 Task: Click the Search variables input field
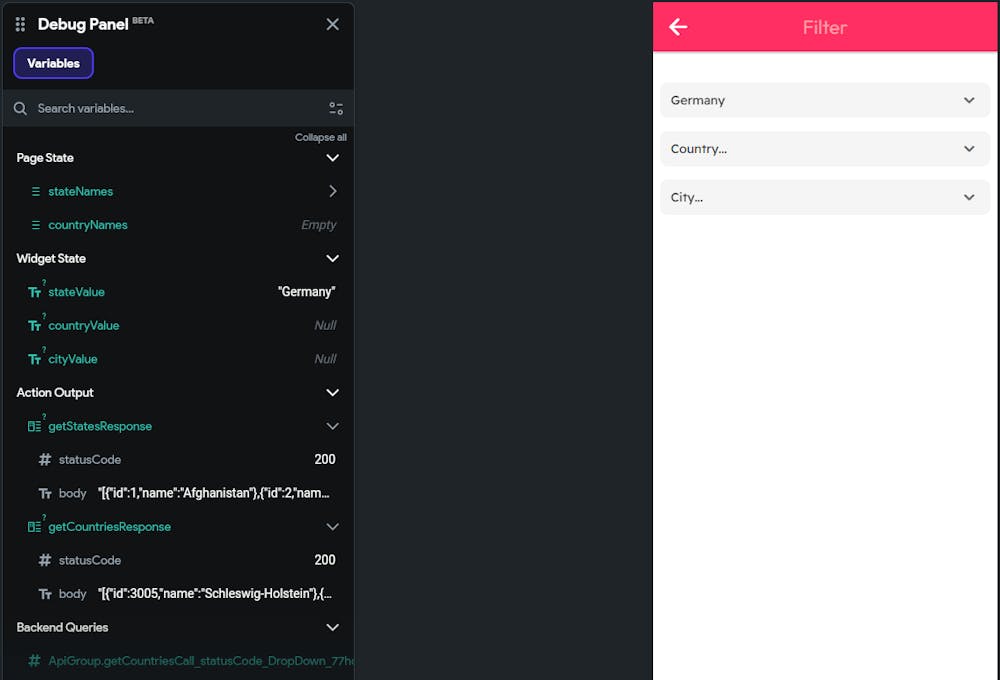tap(179, 108)
